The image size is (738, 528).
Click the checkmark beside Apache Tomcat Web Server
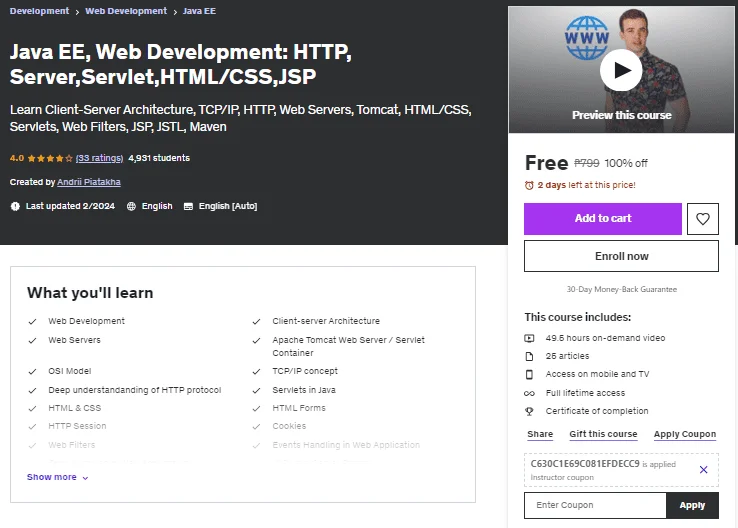(257, 340)
